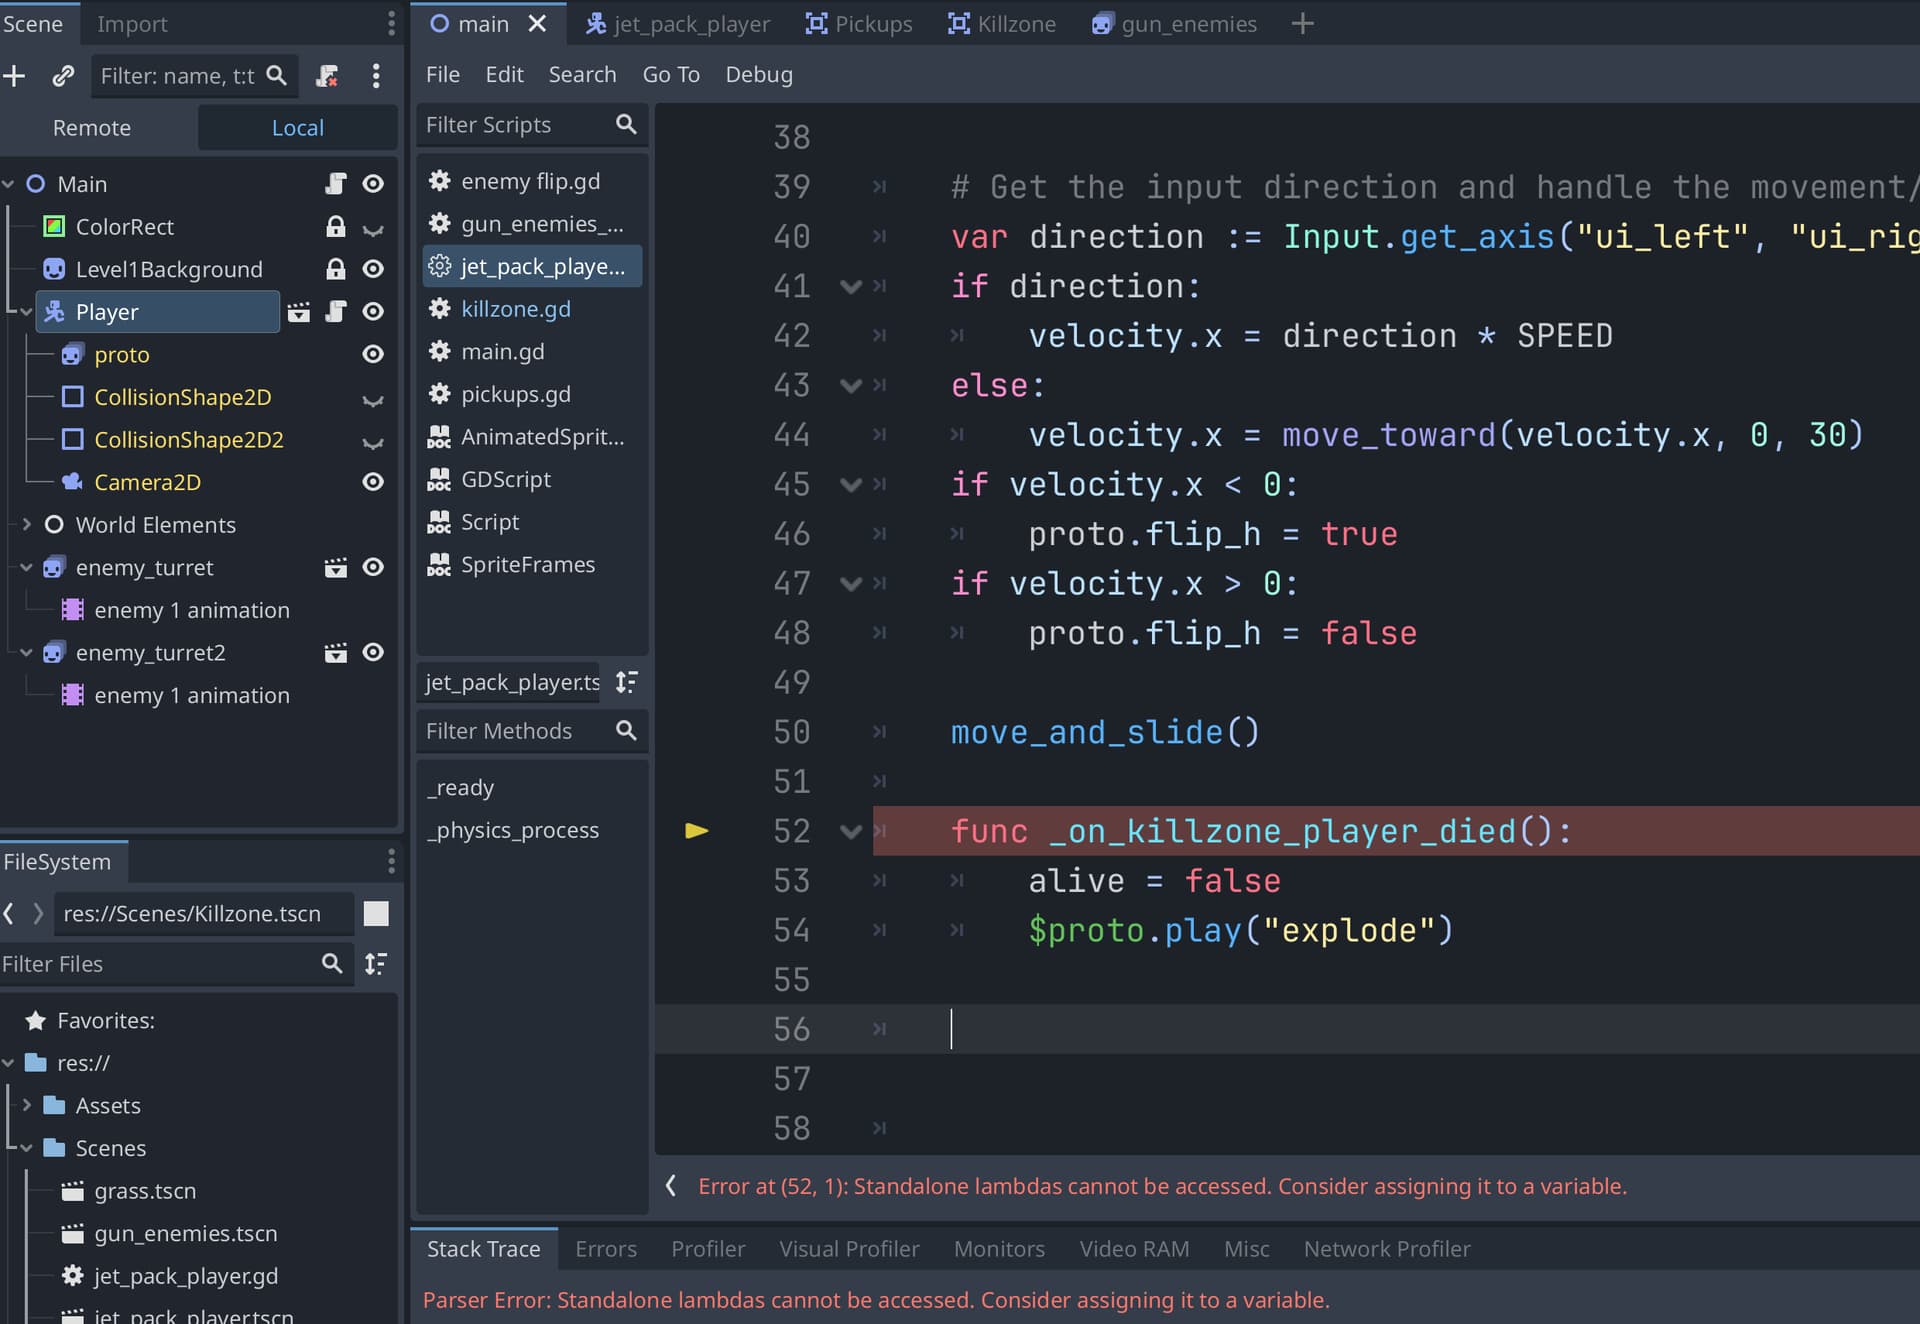Toggle methods sort icon beside jet_pack_player.ts
This screenshot has width=1920, height=1324.
tap(627, 682)
